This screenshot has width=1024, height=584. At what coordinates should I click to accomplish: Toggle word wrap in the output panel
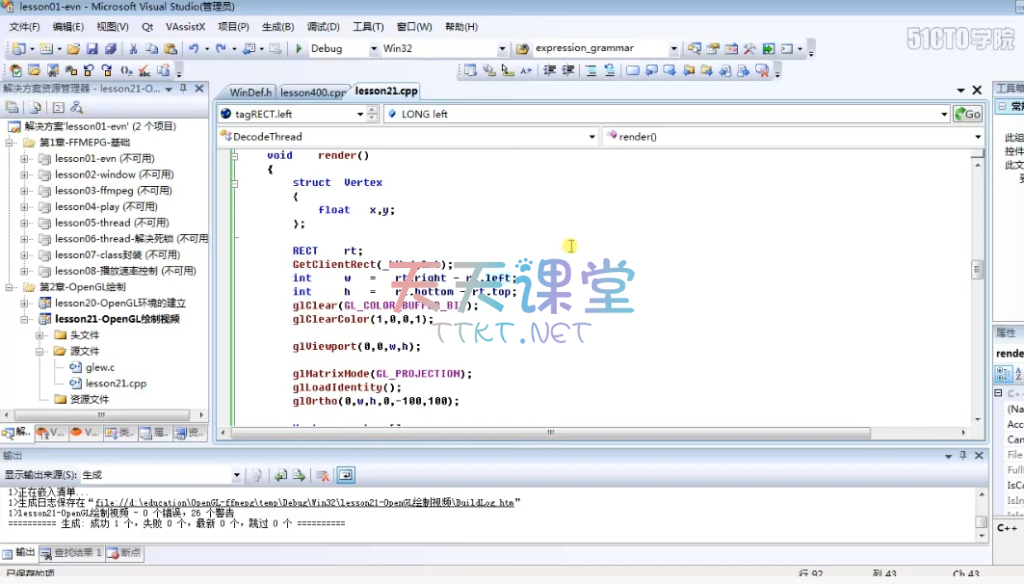345,475
